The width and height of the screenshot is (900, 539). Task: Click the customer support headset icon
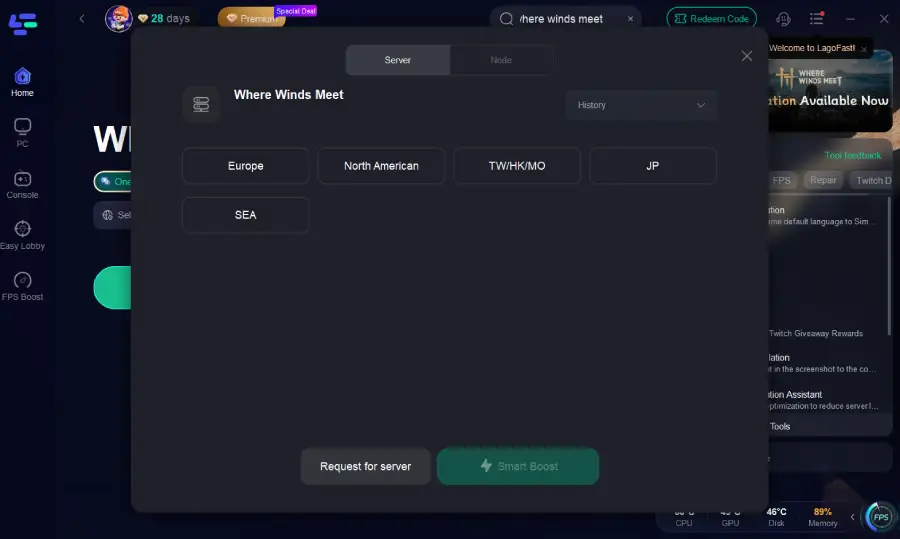[x=783, y=19]
